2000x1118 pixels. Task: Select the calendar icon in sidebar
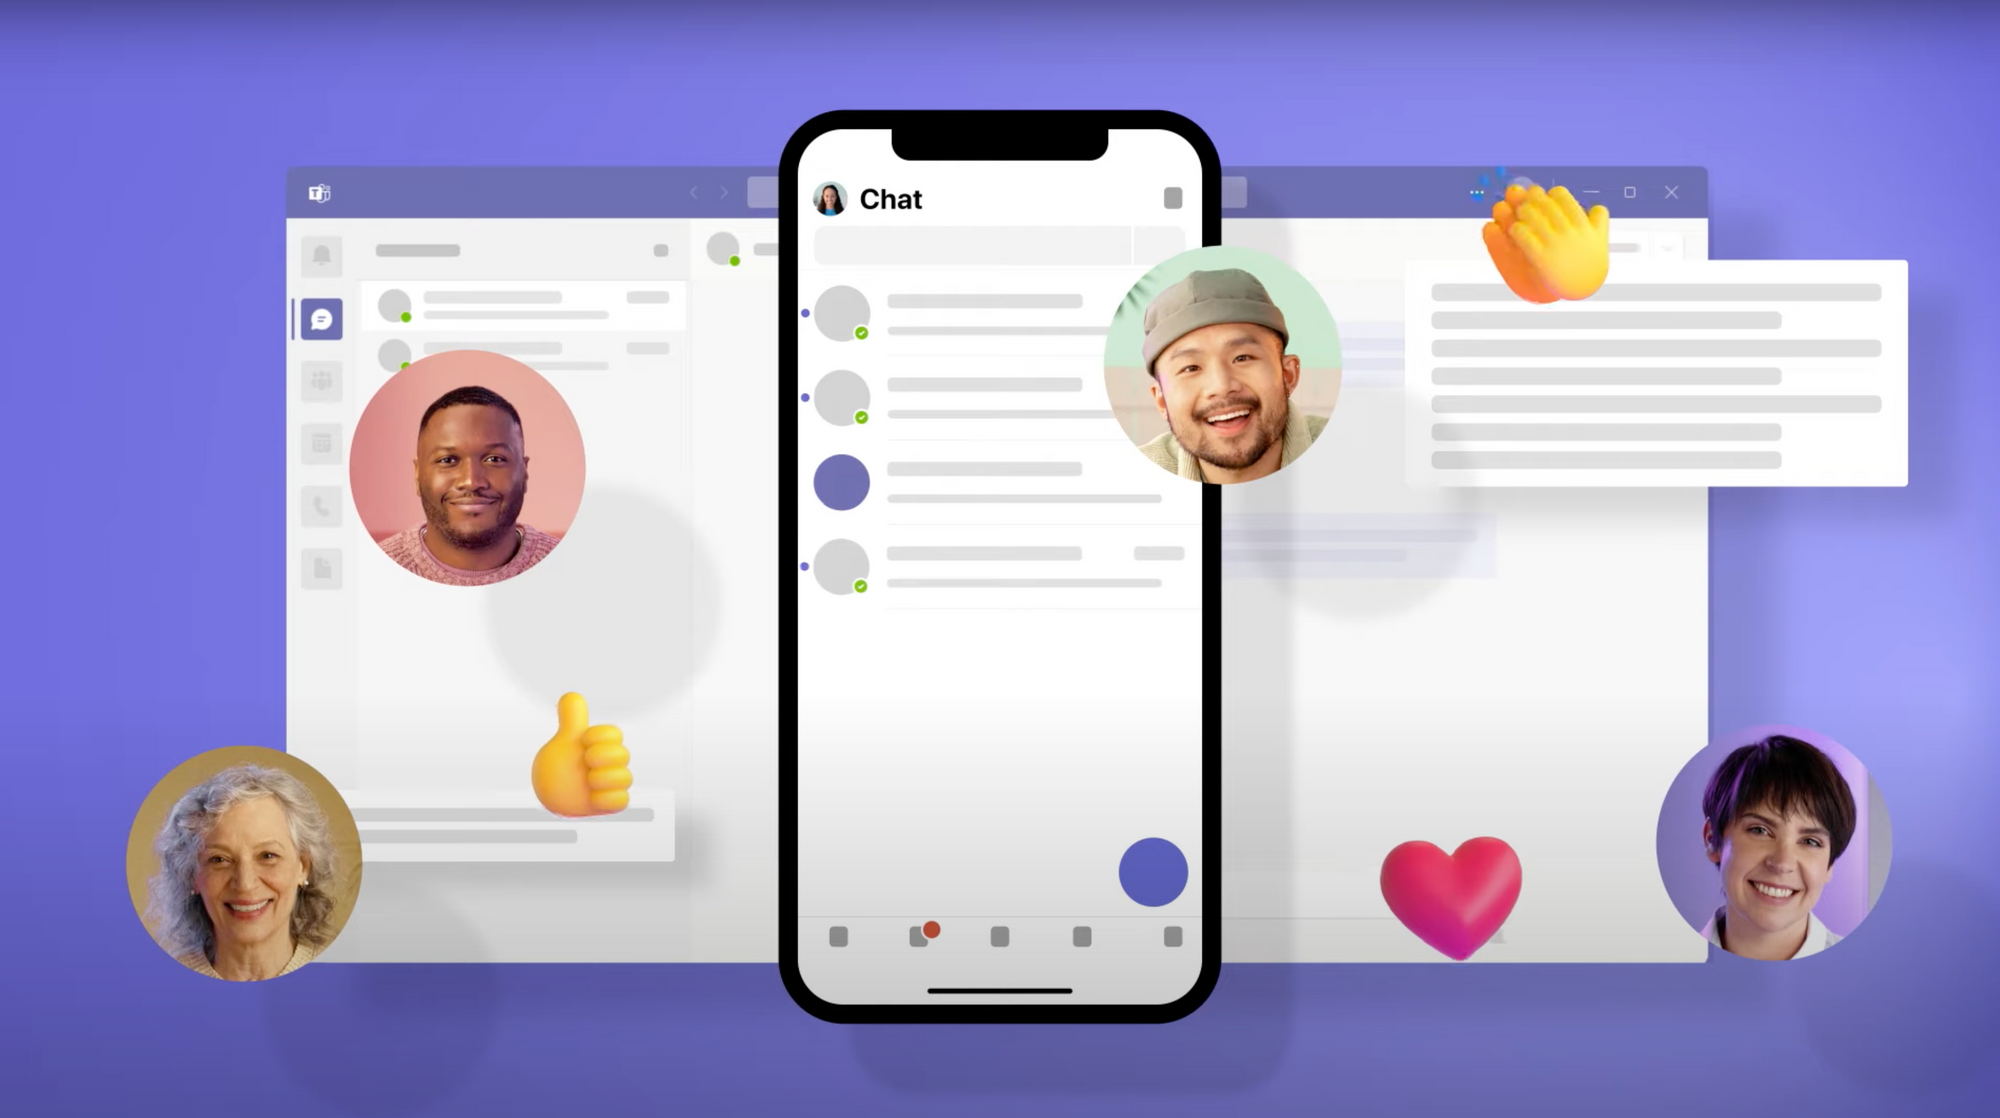[321, 442]
